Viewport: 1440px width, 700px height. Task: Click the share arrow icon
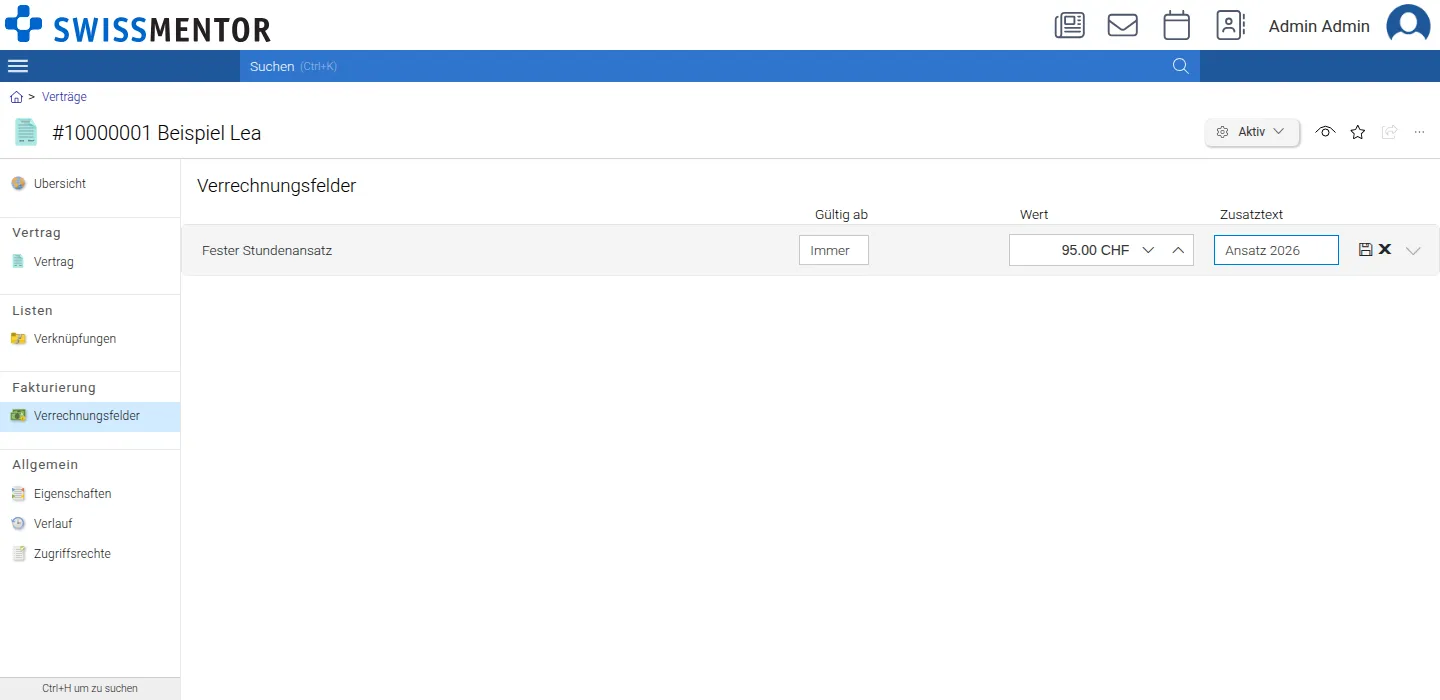[x=1389, y=132]
